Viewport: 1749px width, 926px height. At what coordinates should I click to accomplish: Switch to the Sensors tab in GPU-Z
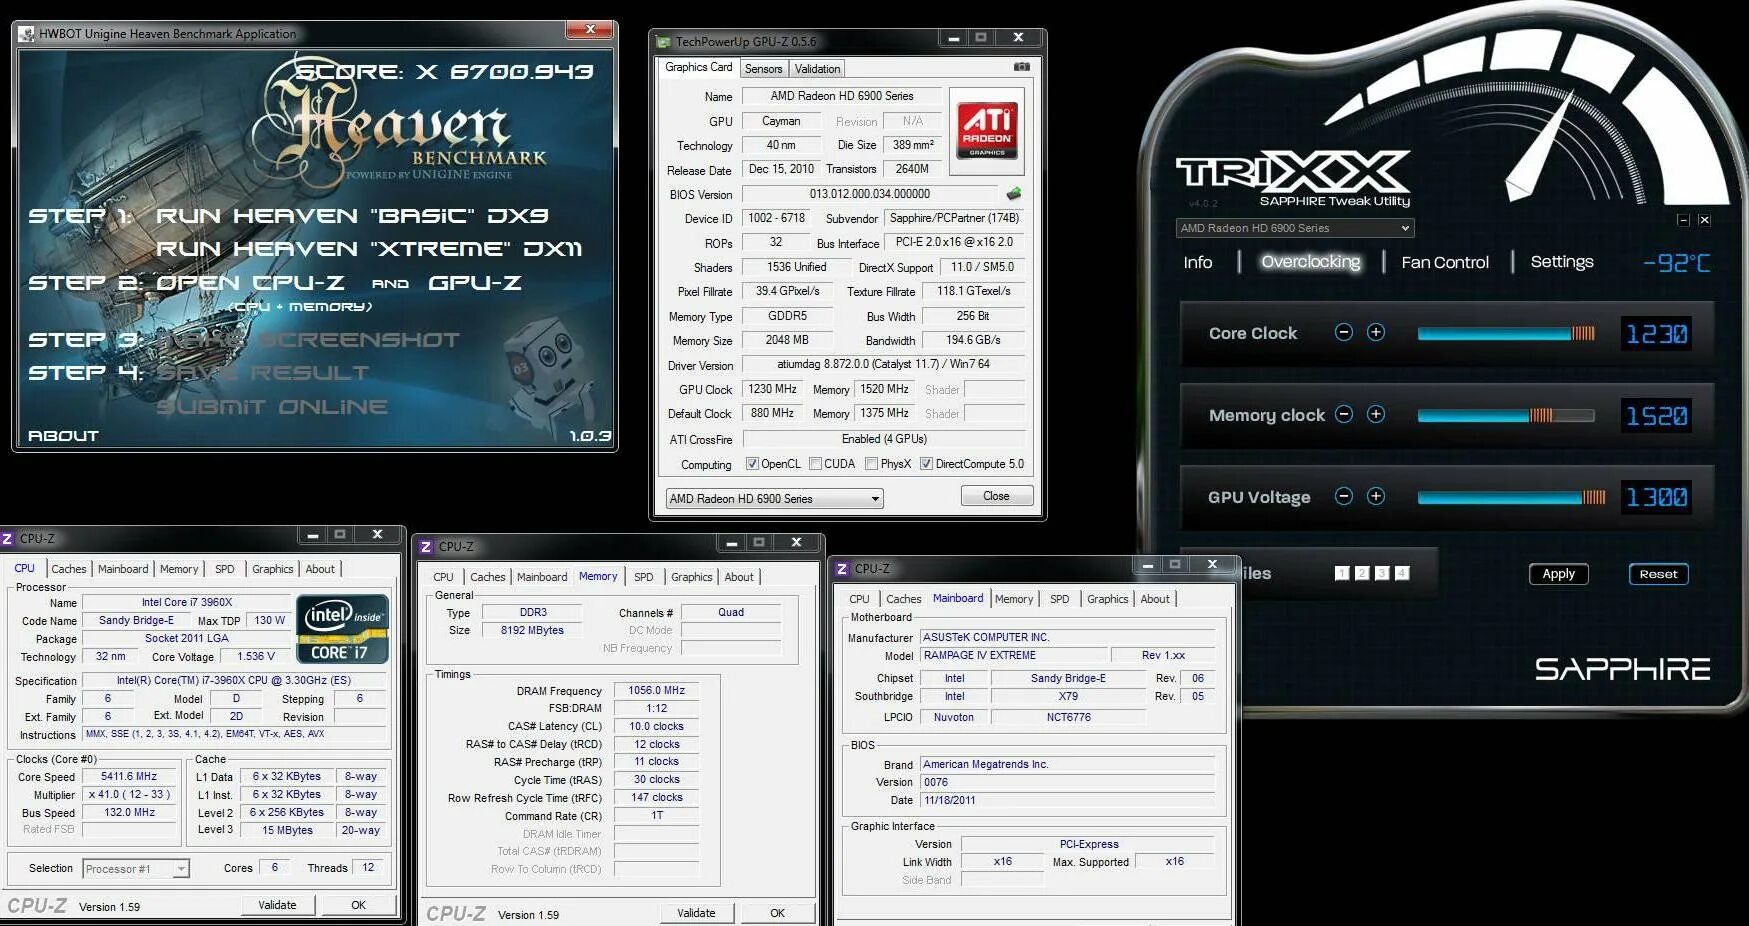(763, 68)
